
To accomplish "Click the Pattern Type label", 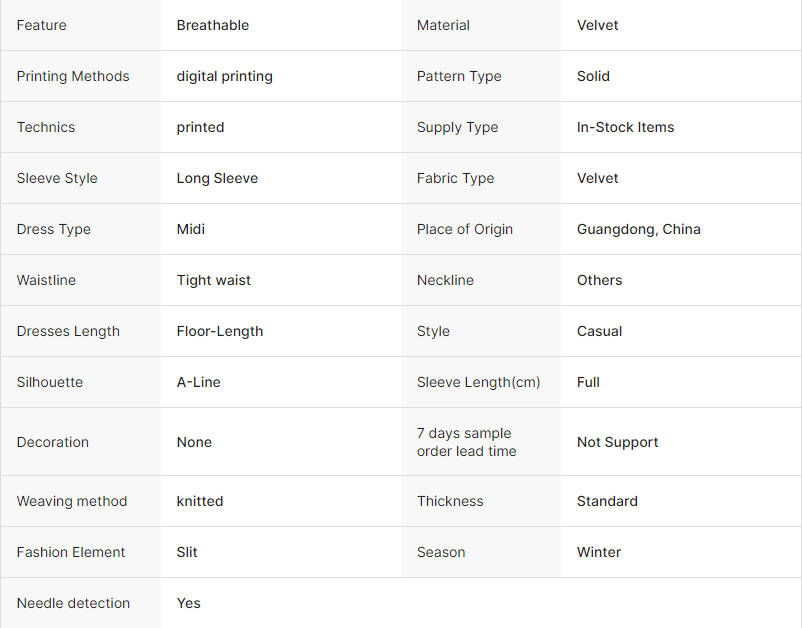I will [x=459, y=76].
